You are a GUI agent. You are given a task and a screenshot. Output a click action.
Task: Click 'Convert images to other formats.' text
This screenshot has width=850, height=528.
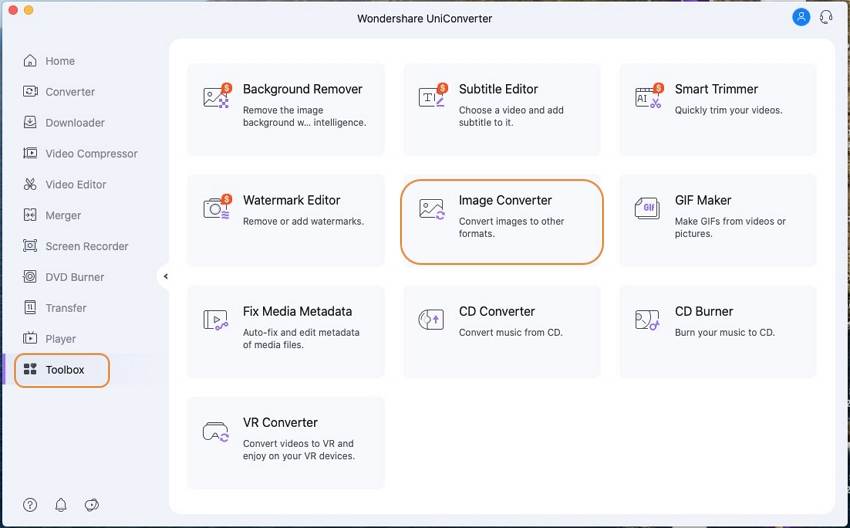pyautogui.click(x=512, y=228)
